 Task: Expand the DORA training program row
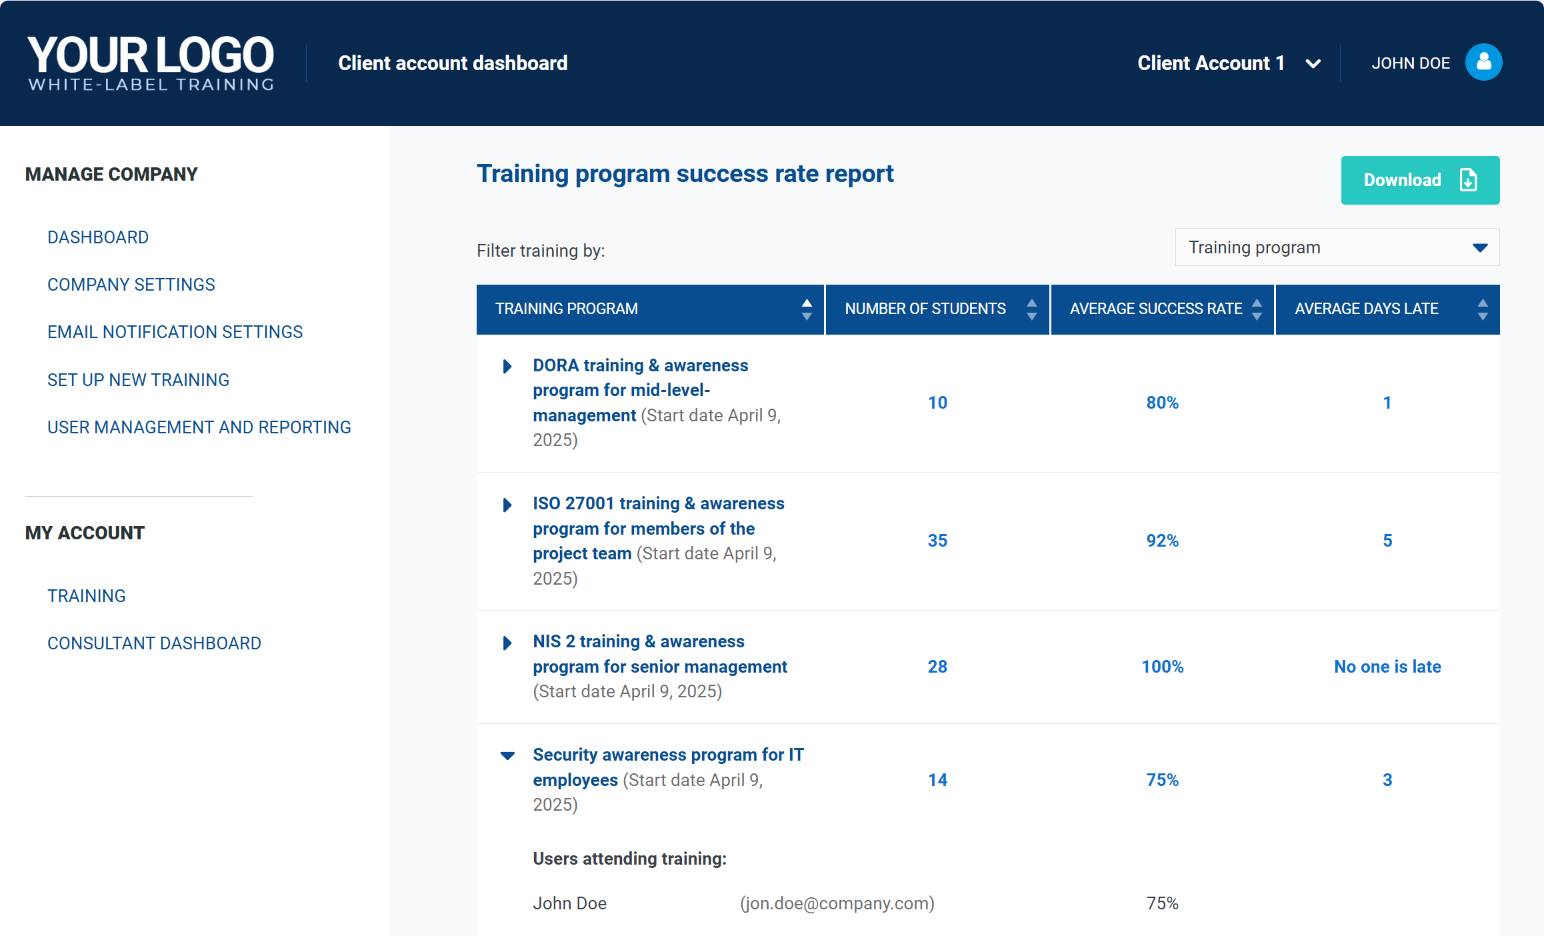[507, 366]
